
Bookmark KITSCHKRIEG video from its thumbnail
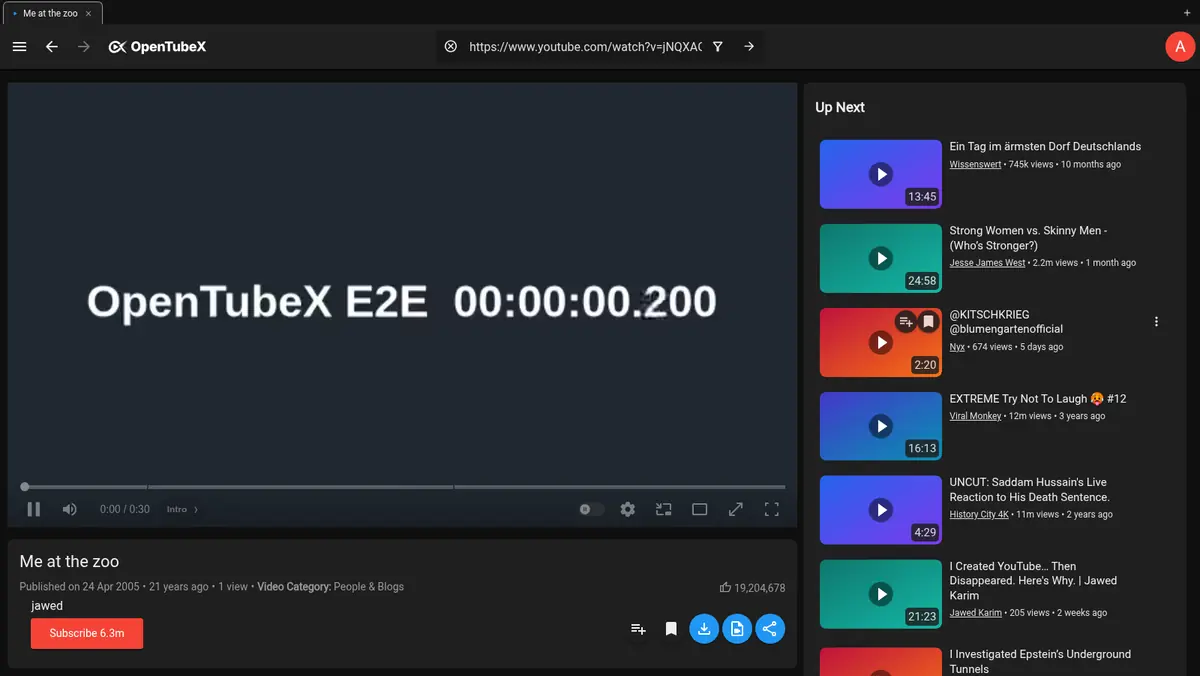coord(928,321)
